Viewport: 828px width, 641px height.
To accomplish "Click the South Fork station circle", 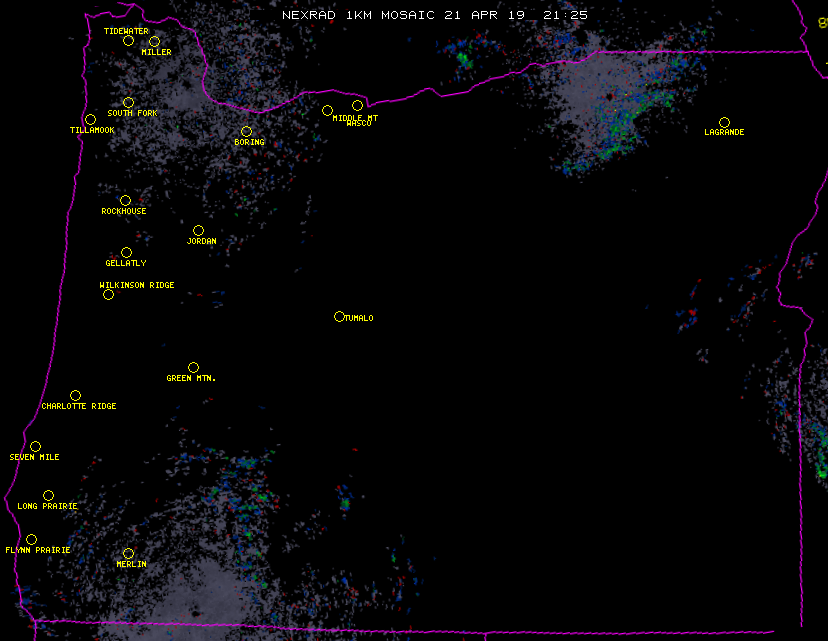I will coord(128,103).
